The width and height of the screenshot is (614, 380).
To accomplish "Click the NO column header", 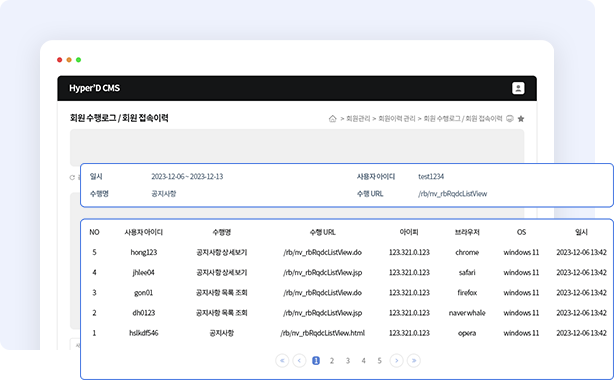I will [94, 232].
